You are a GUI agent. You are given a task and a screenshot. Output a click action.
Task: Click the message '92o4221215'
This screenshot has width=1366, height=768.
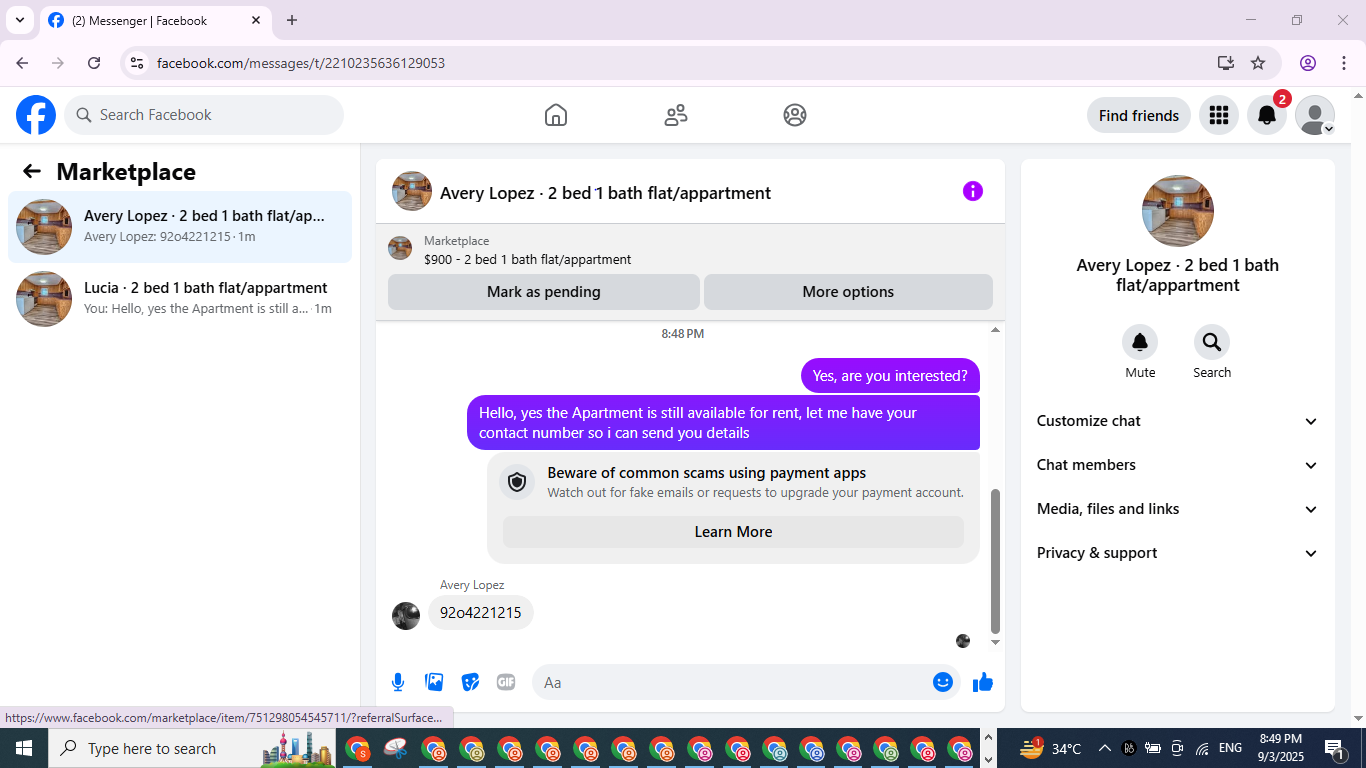(481, 613)
